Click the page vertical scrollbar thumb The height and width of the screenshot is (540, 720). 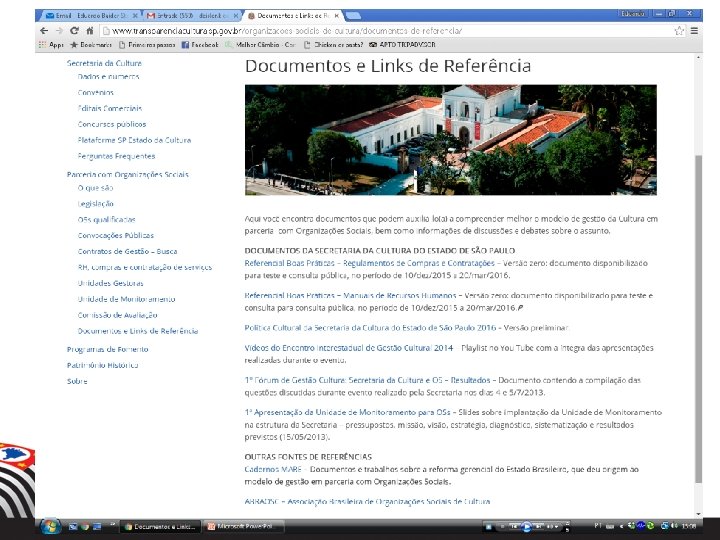pos(698,318)
